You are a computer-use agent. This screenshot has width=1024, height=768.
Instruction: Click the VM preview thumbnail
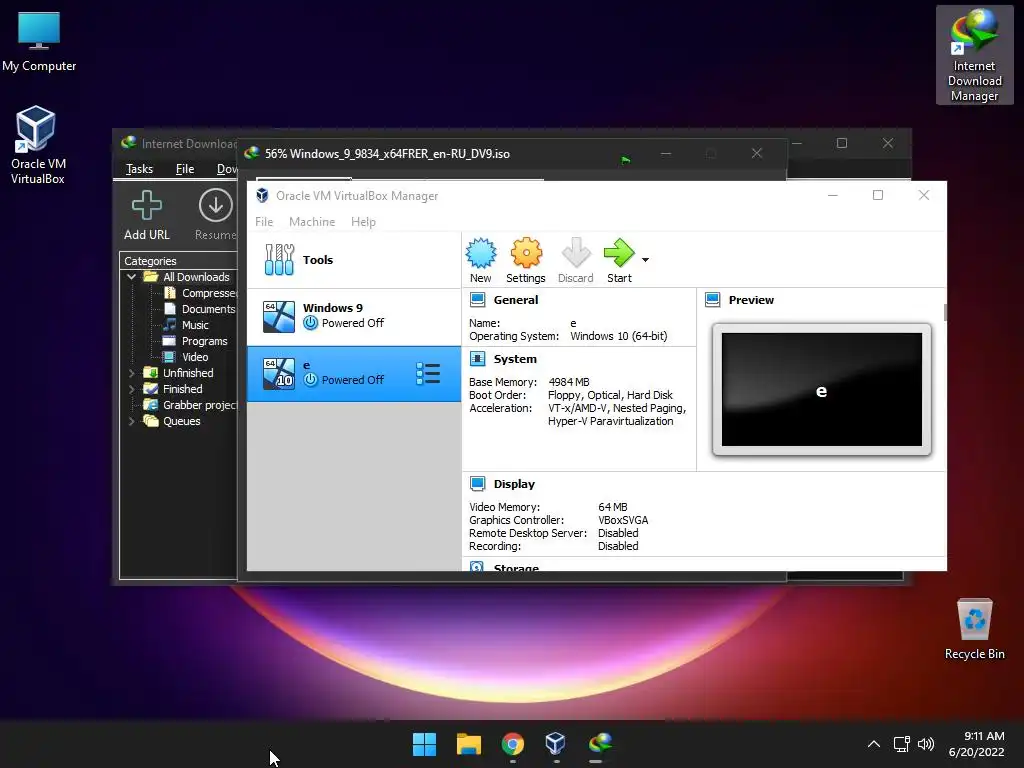coord(822,390)
